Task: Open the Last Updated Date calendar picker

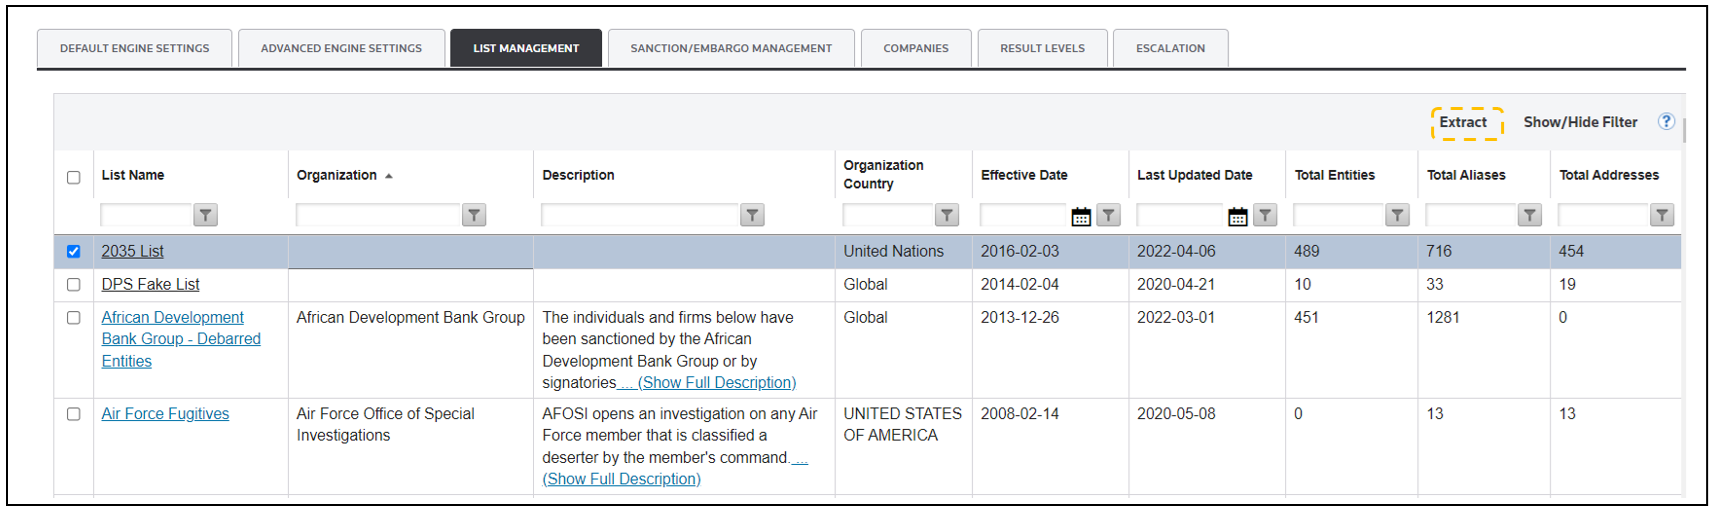Action: click(x=1237, y=216)
